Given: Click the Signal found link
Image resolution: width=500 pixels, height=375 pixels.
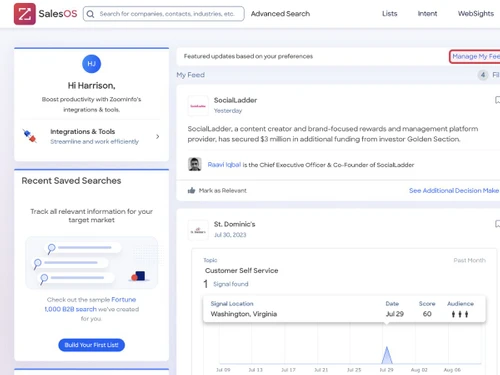Looking at the screenshot, I should 231,284.
